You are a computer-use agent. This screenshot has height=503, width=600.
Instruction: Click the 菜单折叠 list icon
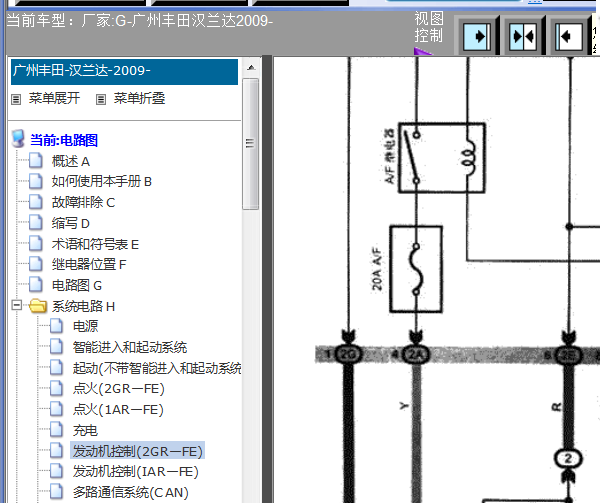pos(101,99)
